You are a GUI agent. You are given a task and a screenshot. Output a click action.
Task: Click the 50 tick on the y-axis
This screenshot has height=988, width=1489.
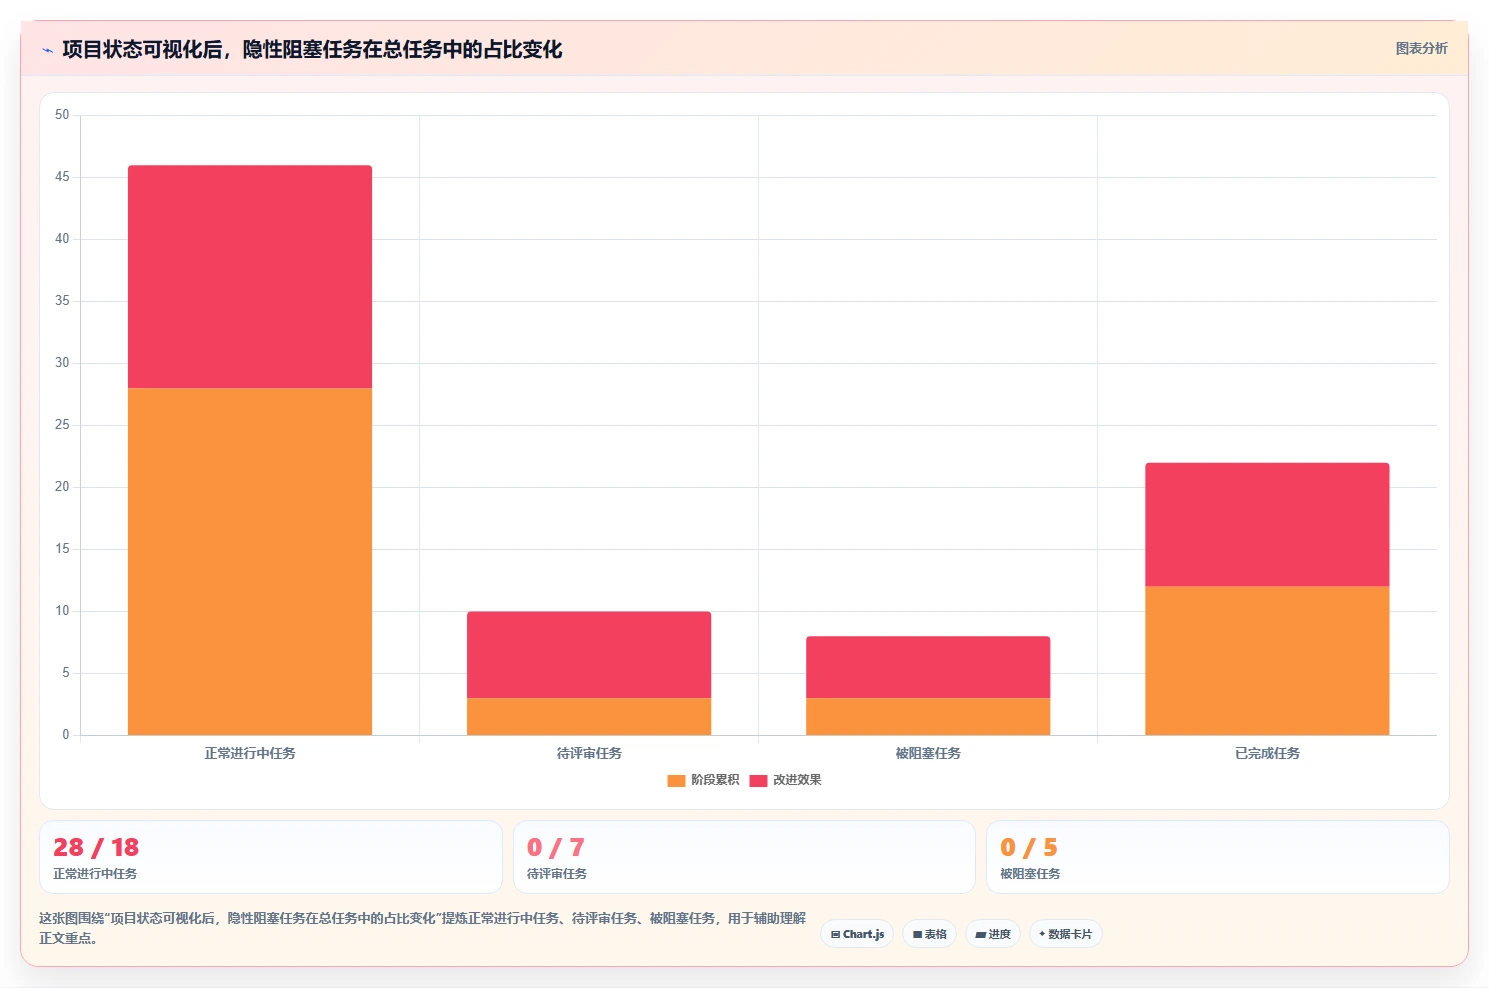pos(62,115)
